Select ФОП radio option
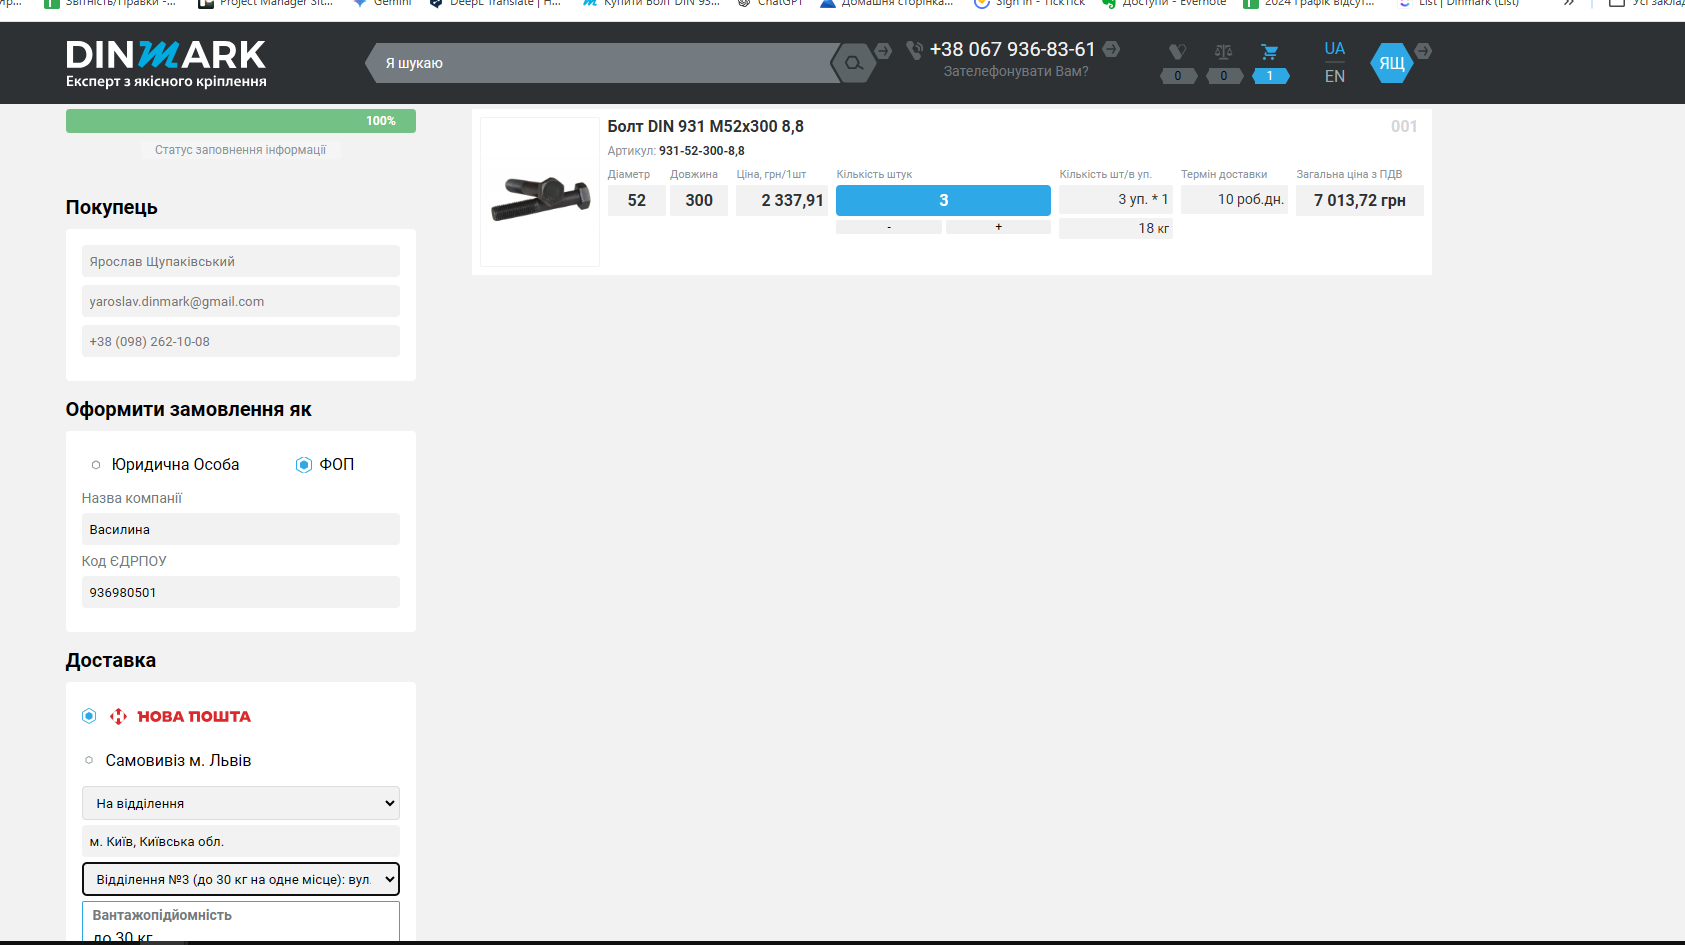Image resolution: width=1685 pixels, height=945 pixels. click(x=304, y=464)
